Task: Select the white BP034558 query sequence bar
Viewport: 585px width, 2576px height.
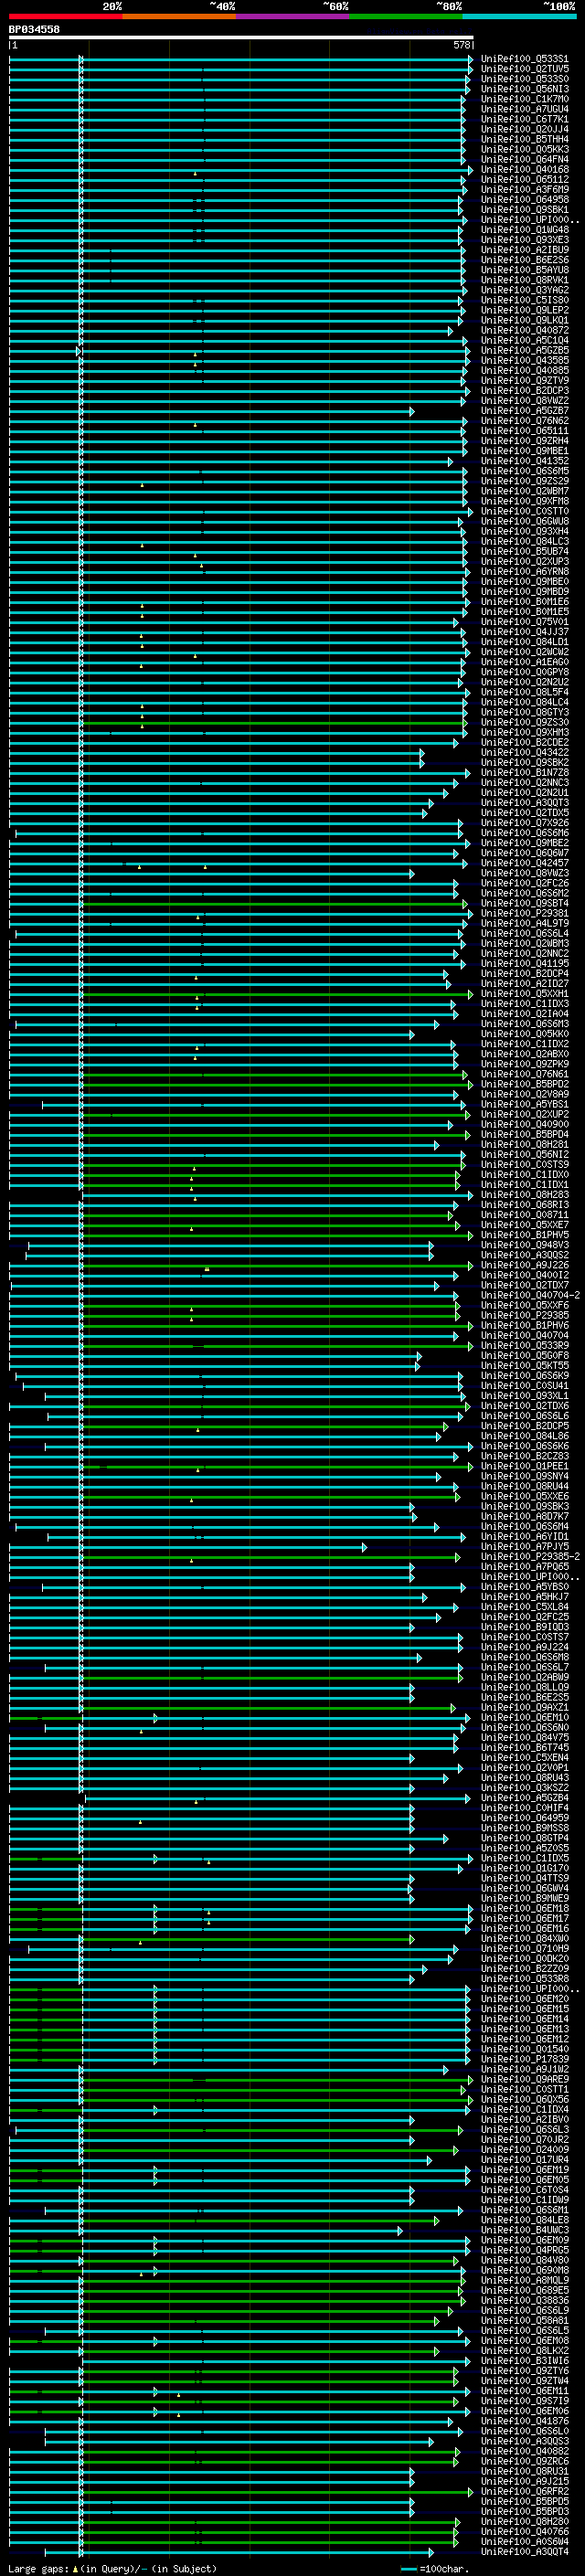Action: point(241,37)
